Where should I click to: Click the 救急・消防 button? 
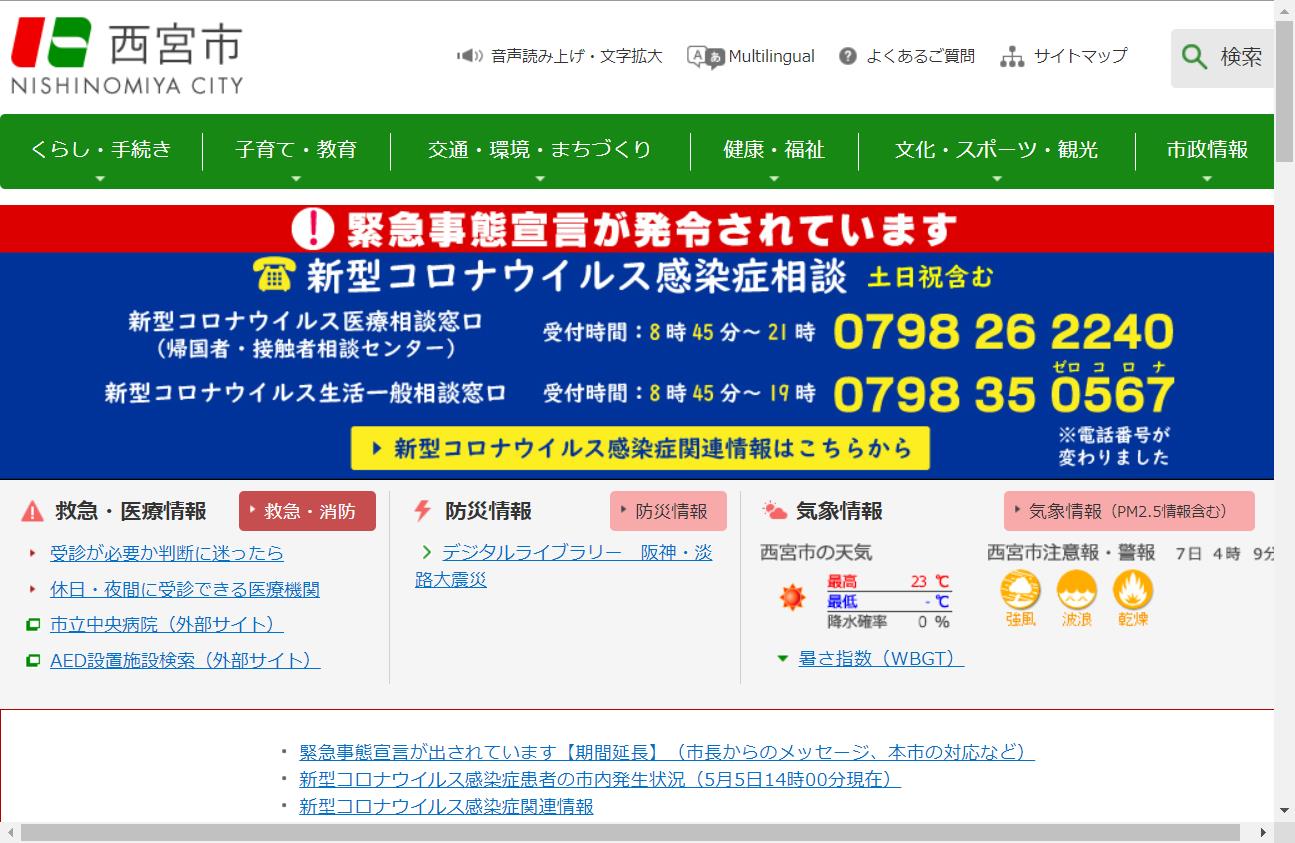307,510
